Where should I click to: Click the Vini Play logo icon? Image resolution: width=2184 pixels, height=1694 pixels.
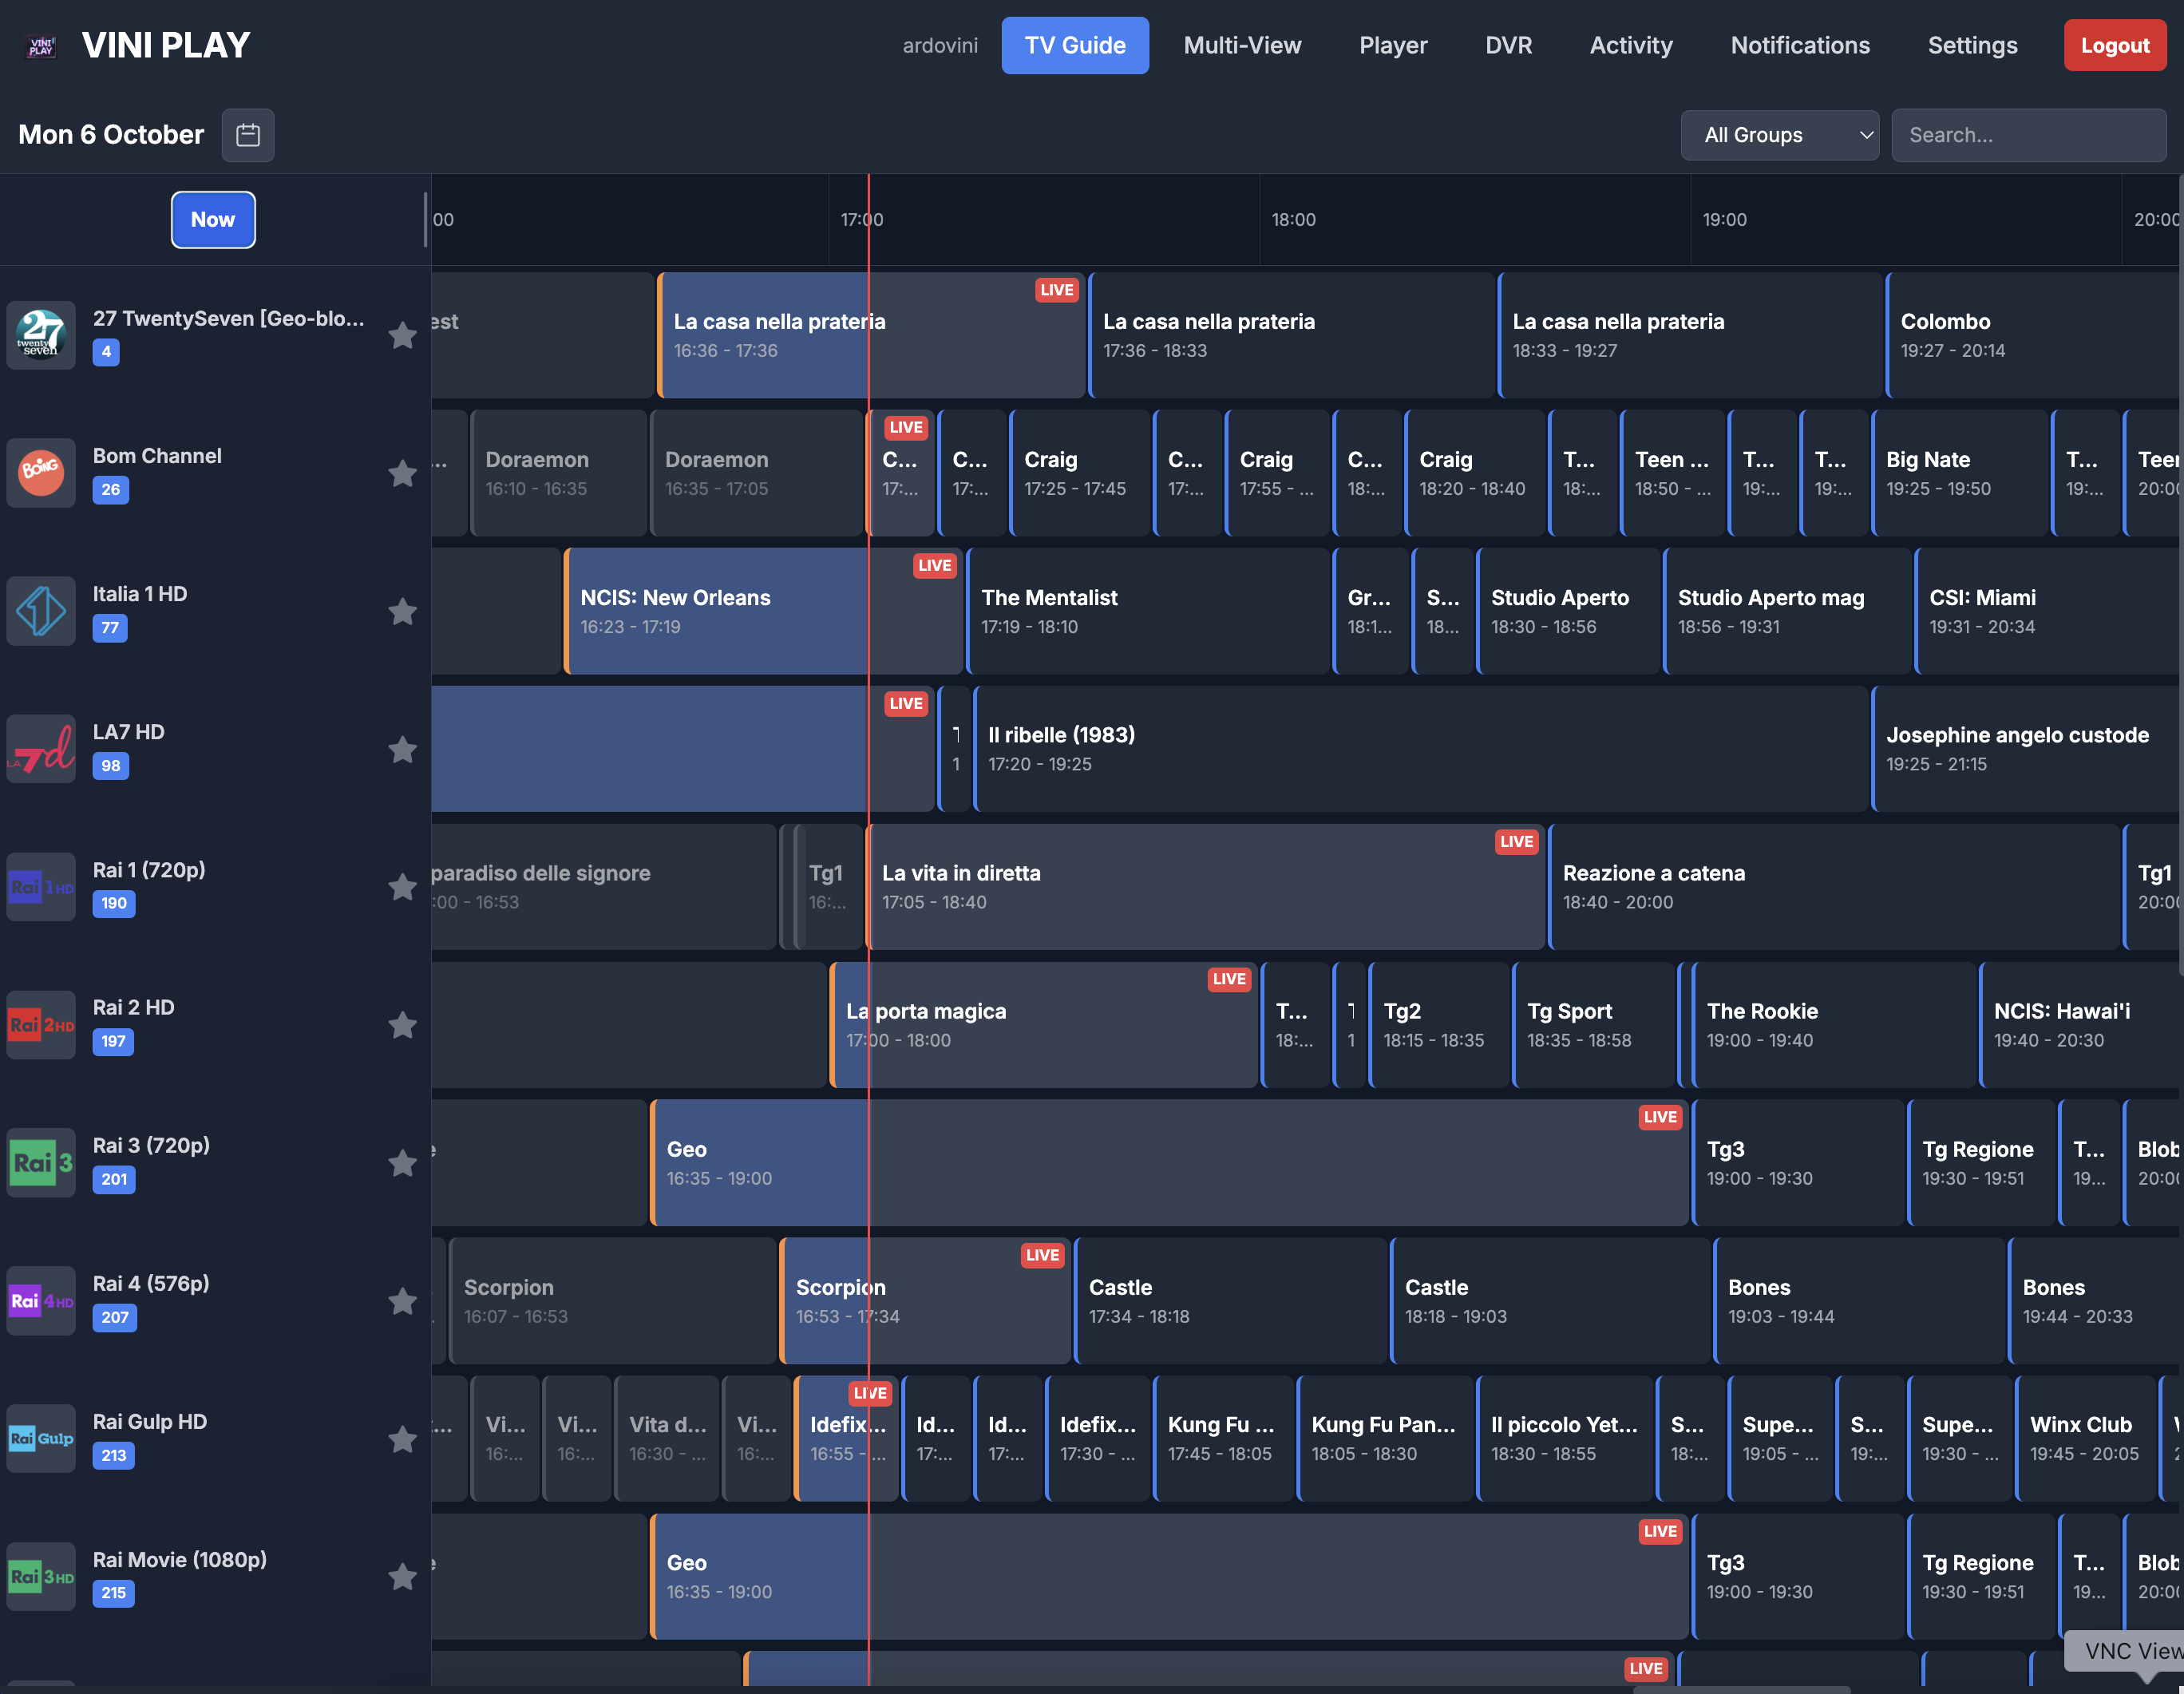(41, 45)
